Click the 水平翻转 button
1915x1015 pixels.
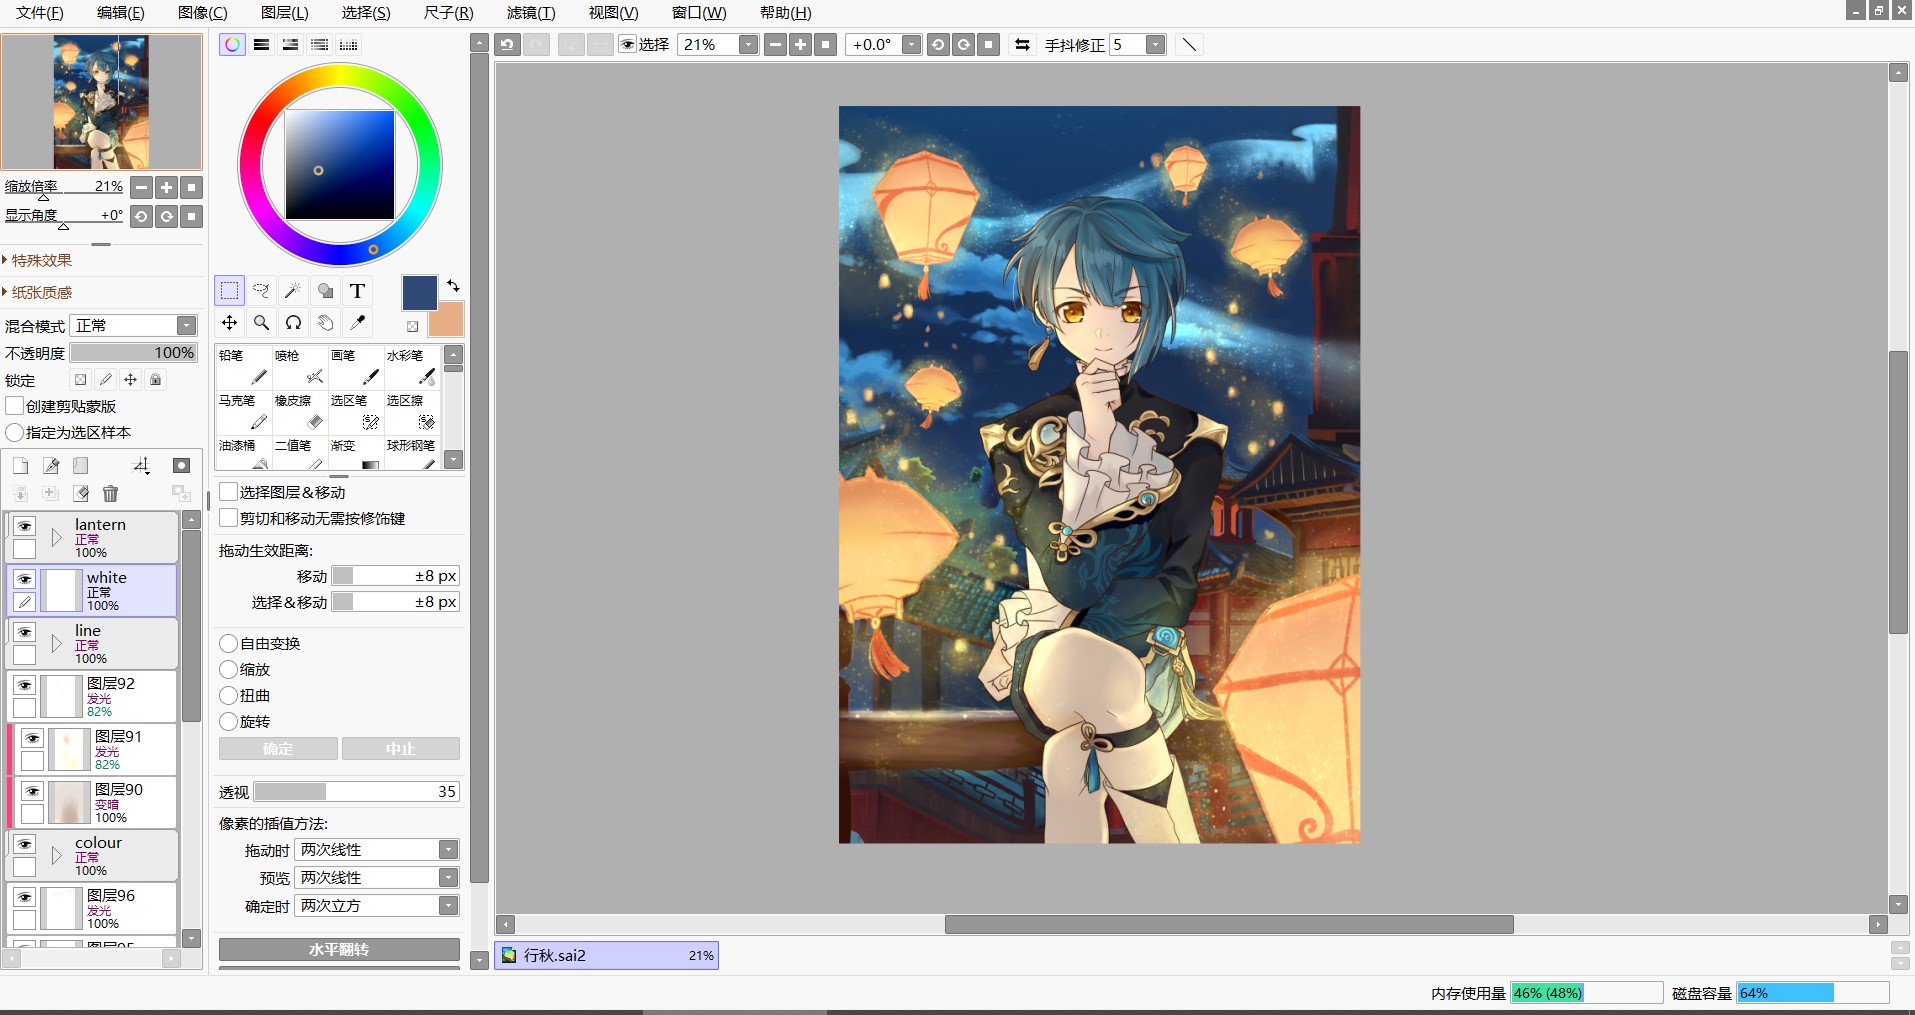tap(339, 949)
